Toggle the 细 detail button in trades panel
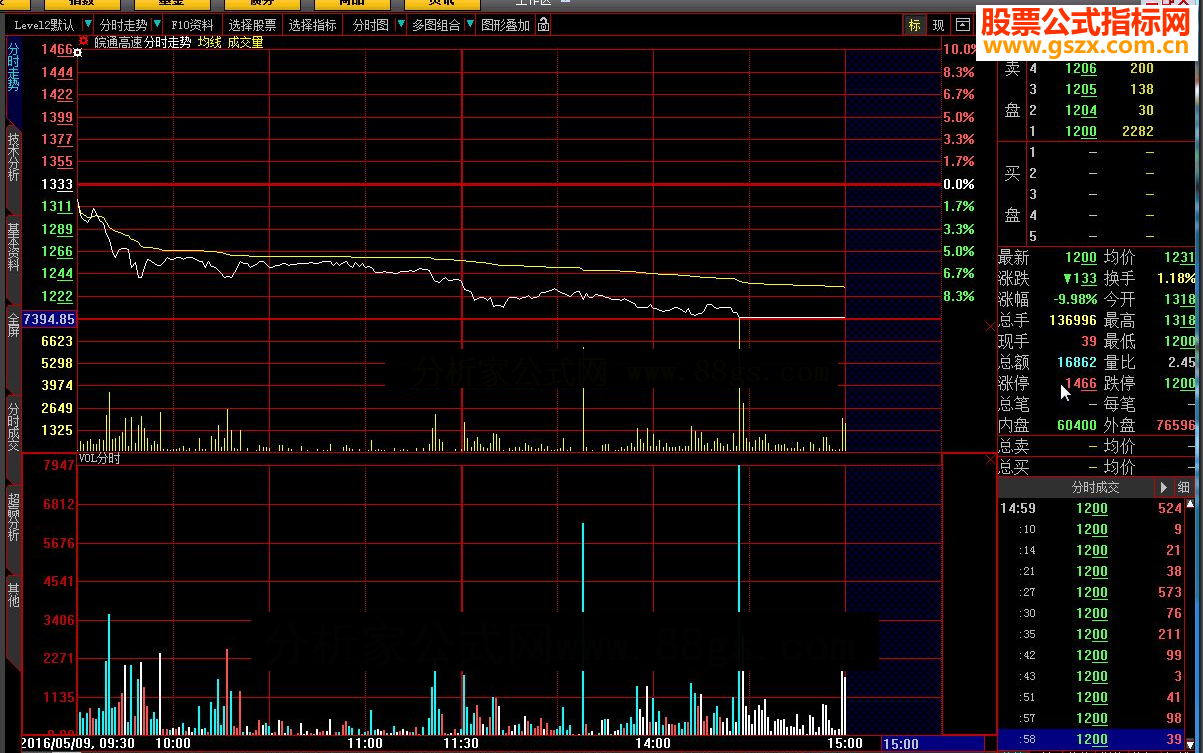This screenshot has height=753, width=1203. pyautogui.click(x=1184, y=488)
